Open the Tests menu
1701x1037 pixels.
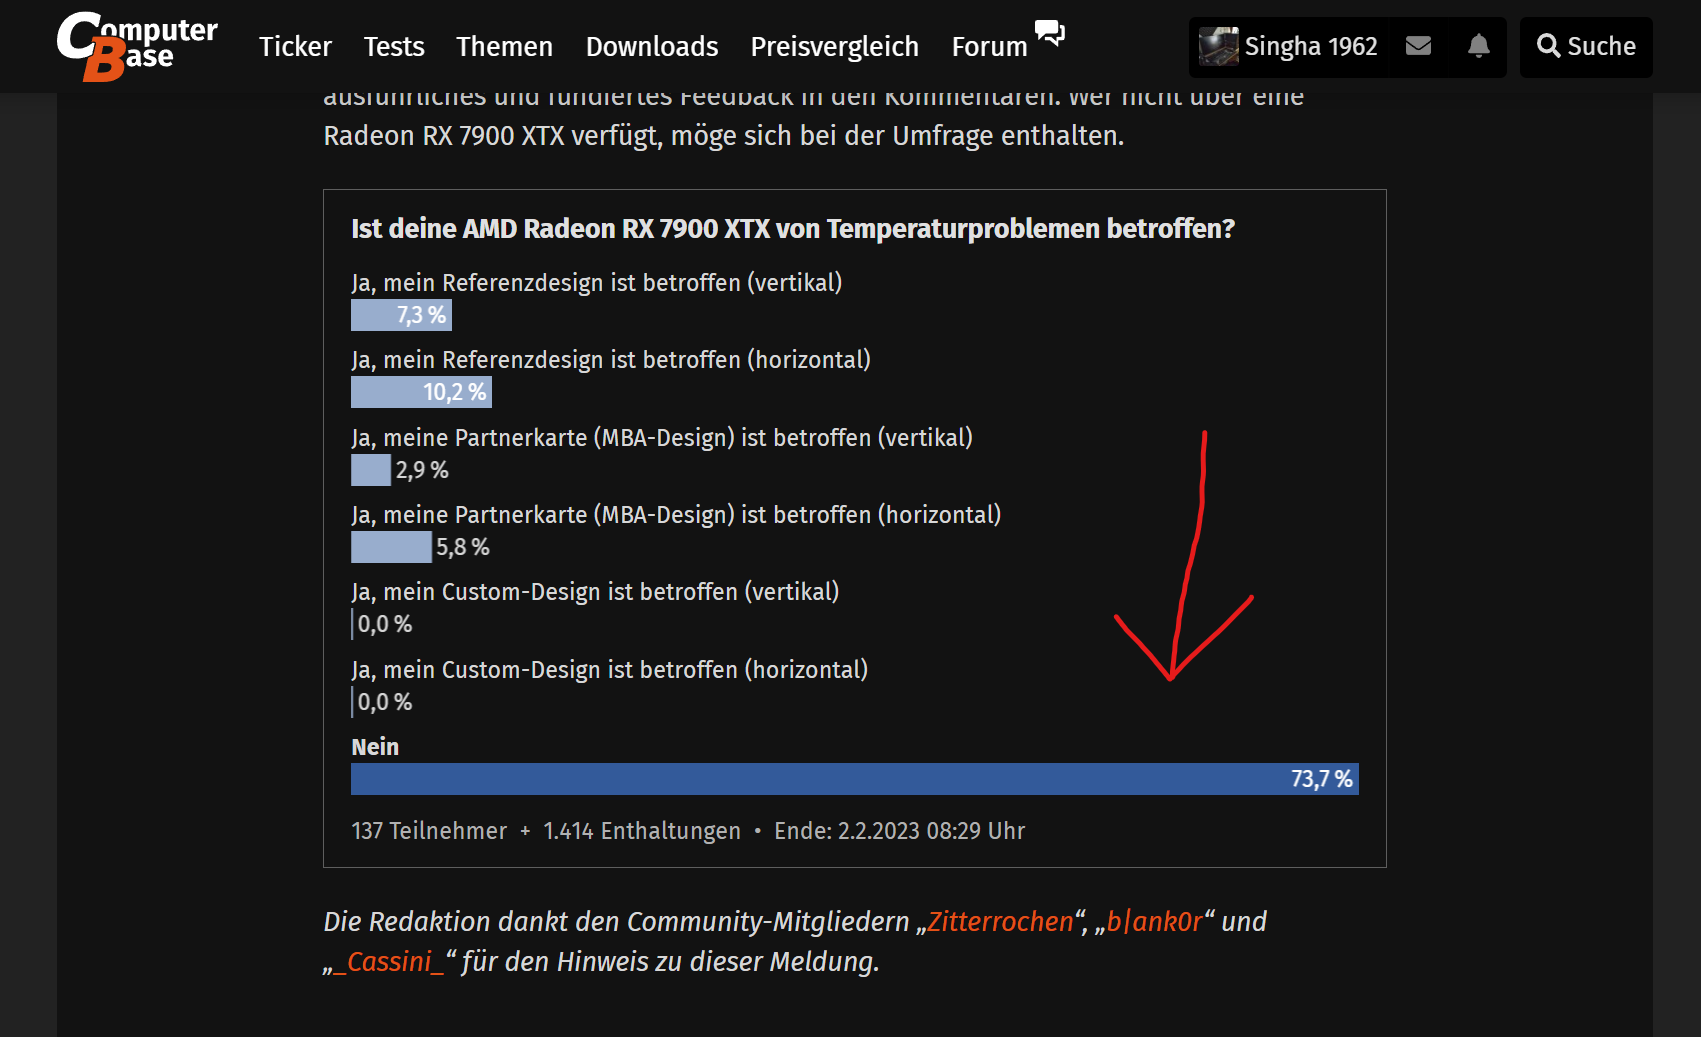tap(394, 47)
